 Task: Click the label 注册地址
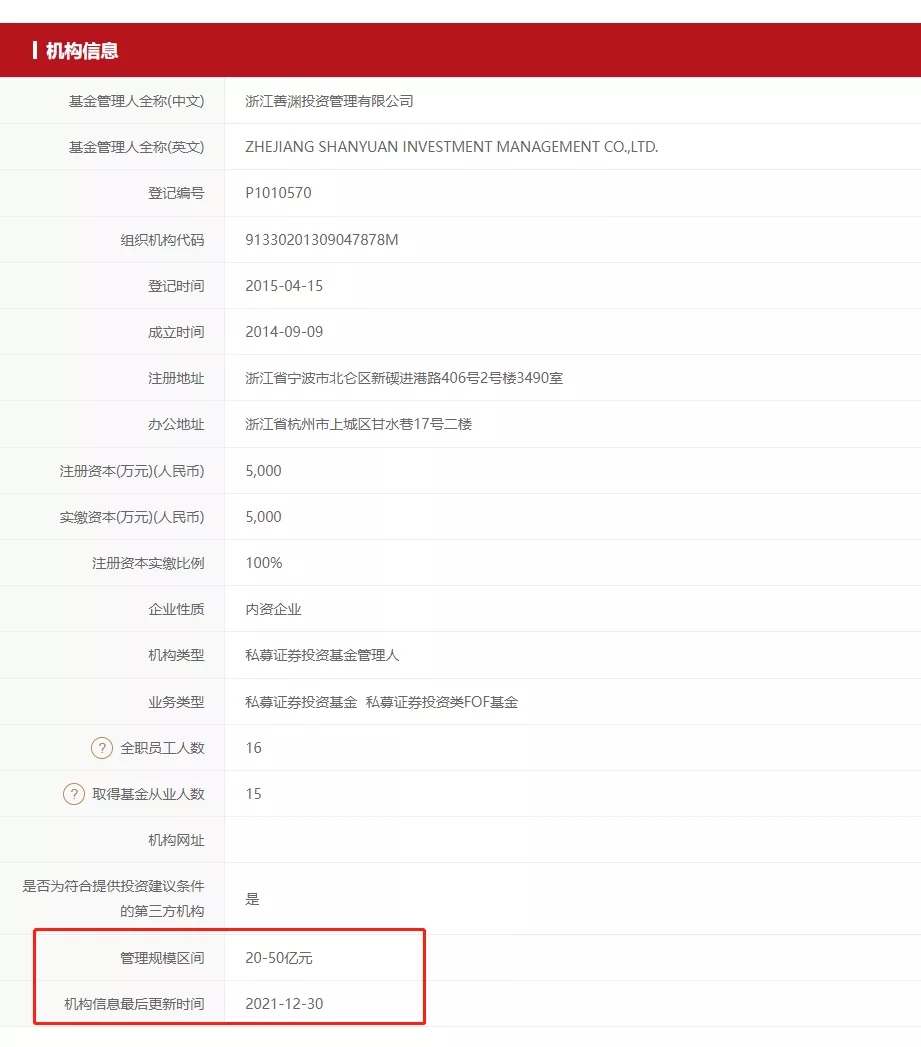pos(176,378)
